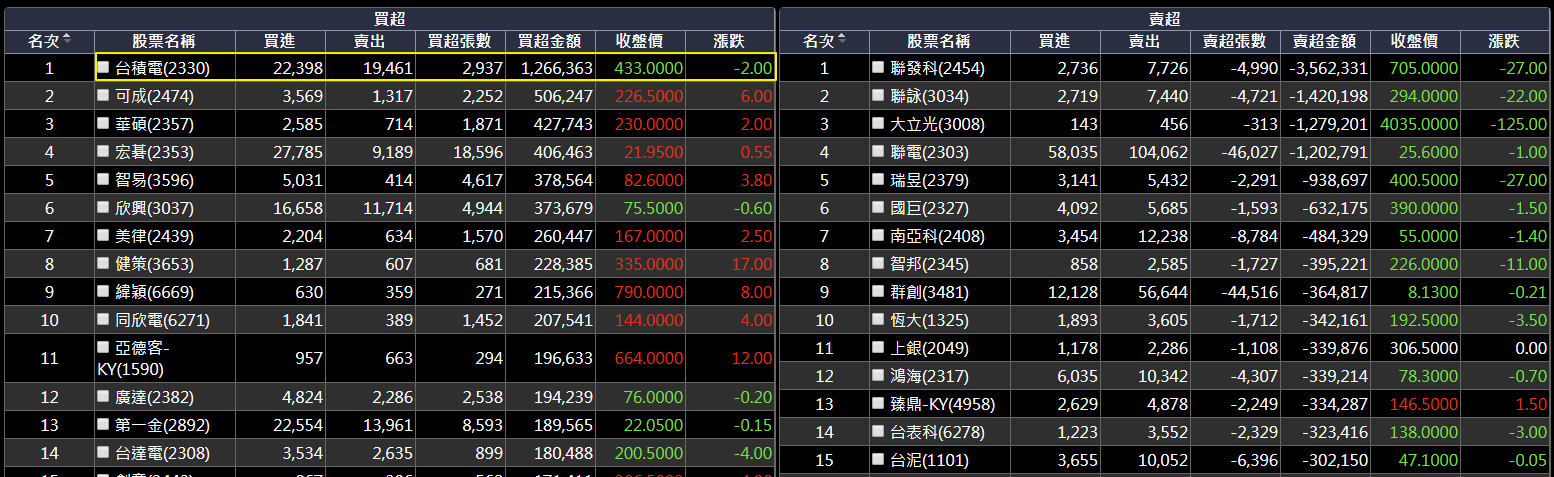
Task: Click closing price 790.0000
Action: [x=649, y=292]
